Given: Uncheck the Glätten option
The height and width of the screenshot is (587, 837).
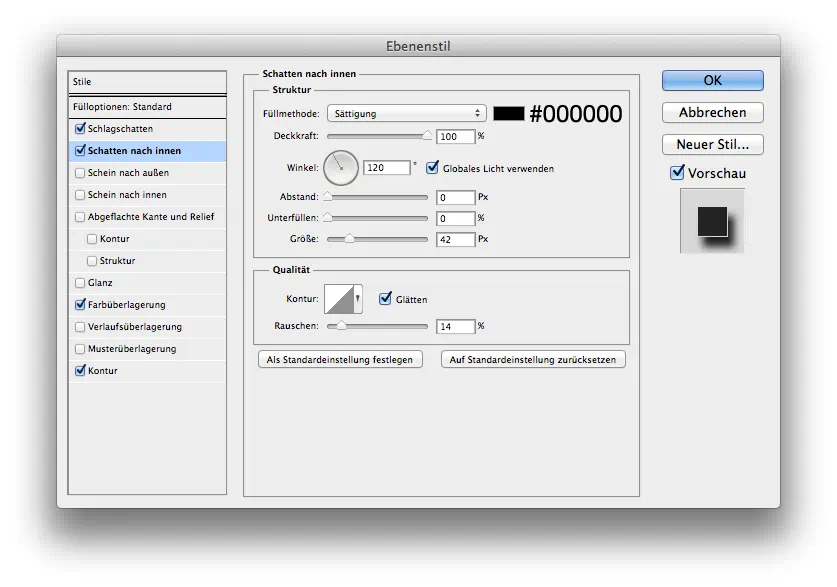Looking at the screenshot, I should click(x=385, y=298).
